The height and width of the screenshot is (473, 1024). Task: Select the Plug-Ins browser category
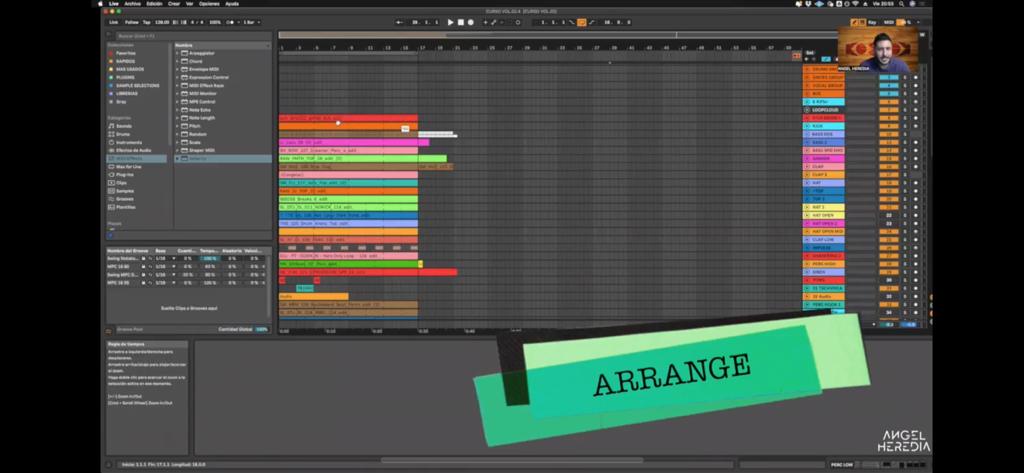pos(125,173)
